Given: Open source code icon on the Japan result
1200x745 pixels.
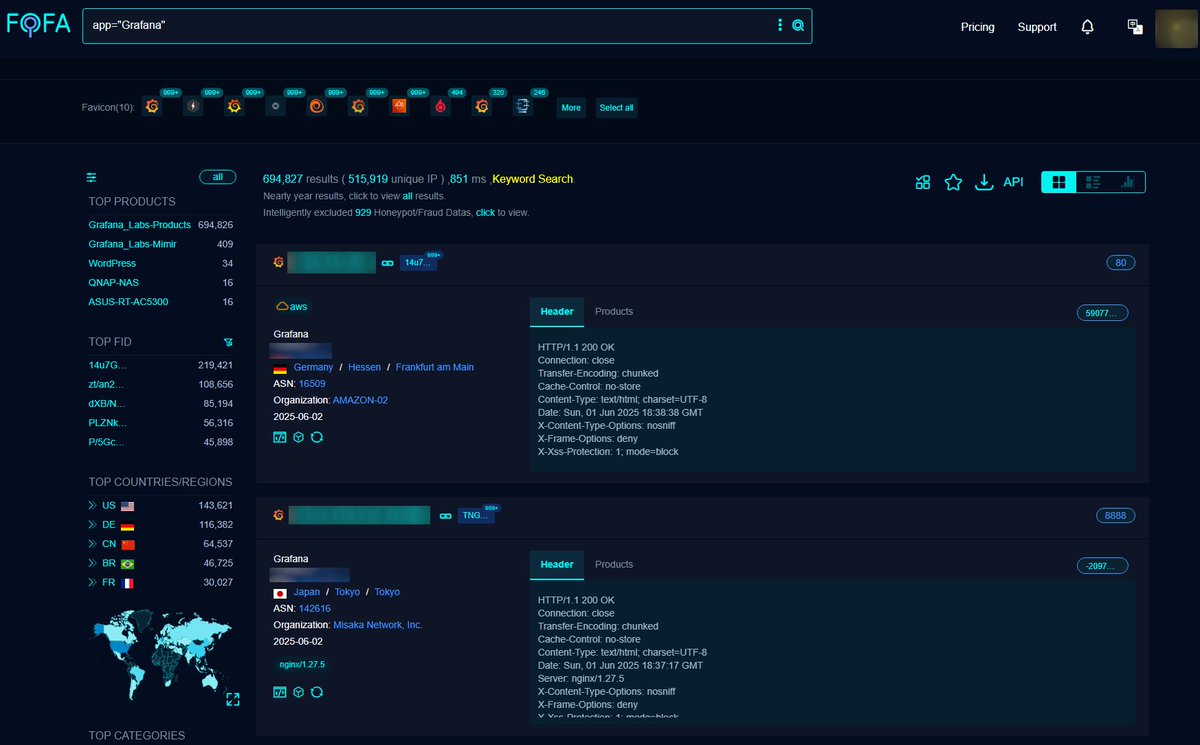Looking at the screenshot, I should pos(280,691).
